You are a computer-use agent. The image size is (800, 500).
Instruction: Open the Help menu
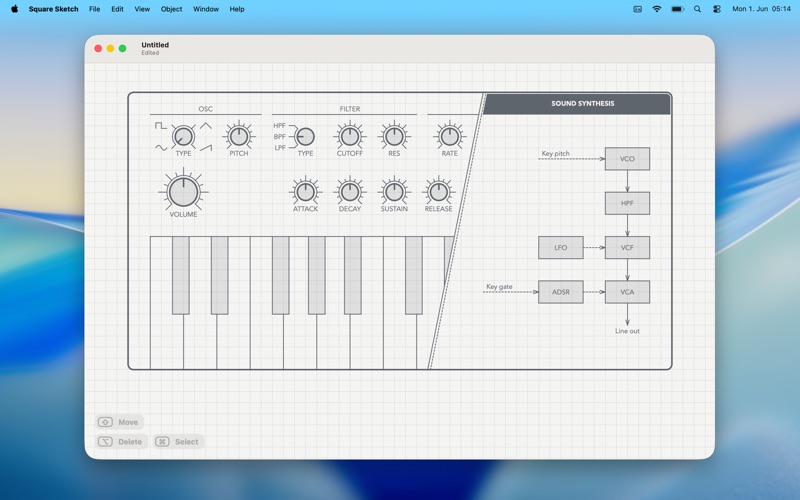click(x=237, y=9)
